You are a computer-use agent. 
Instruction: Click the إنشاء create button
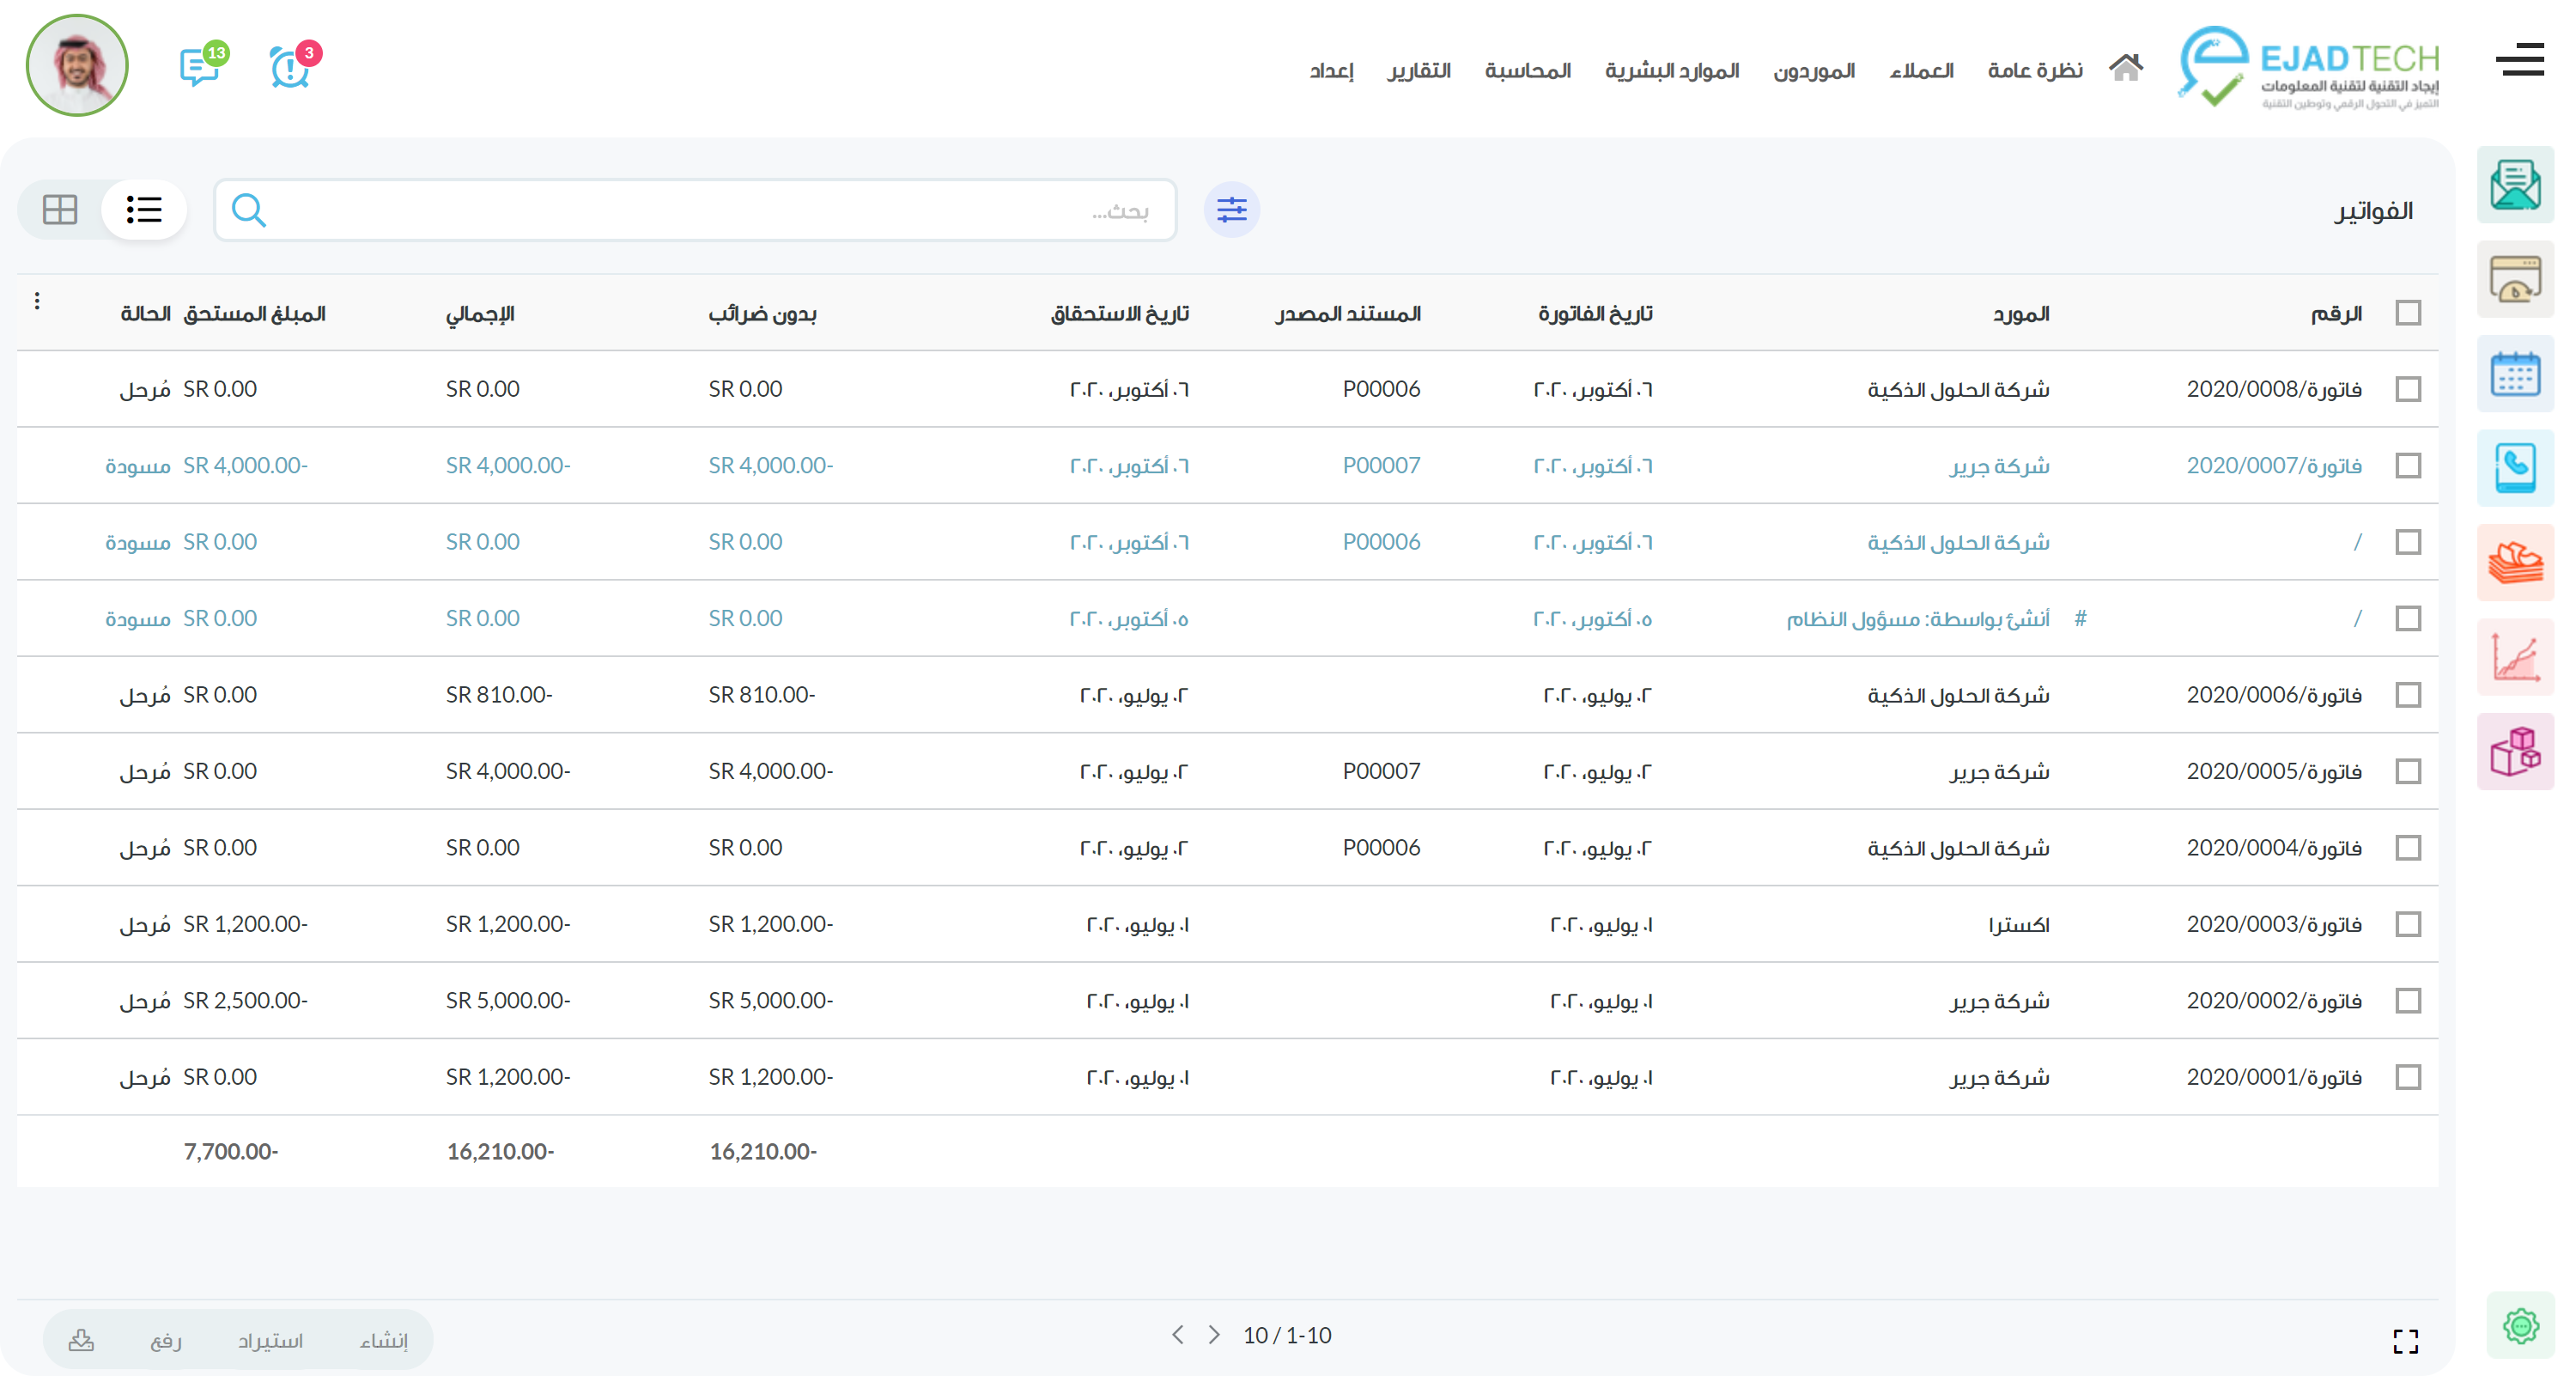point(384,1340)
